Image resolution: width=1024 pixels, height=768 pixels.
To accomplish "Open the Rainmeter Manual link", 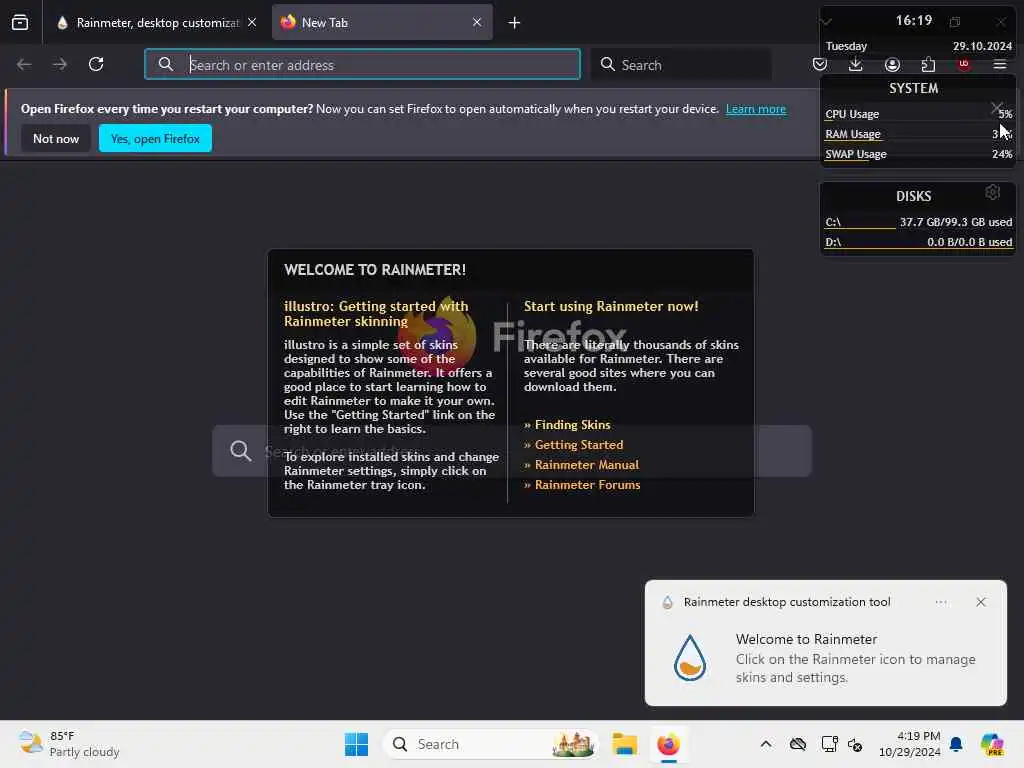I will coord(587,465).
